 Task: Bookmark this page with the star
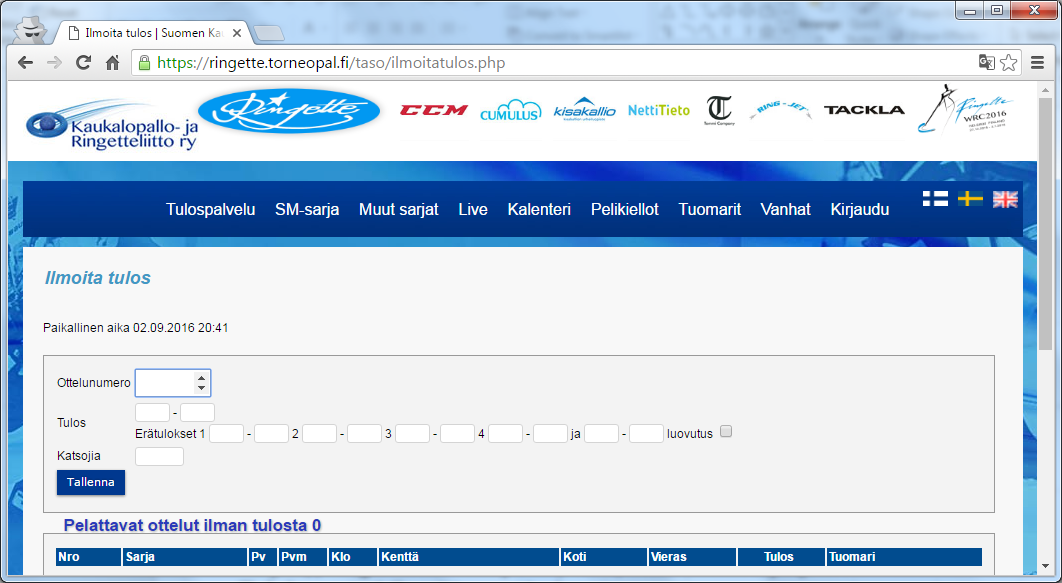coord(1008,63)
